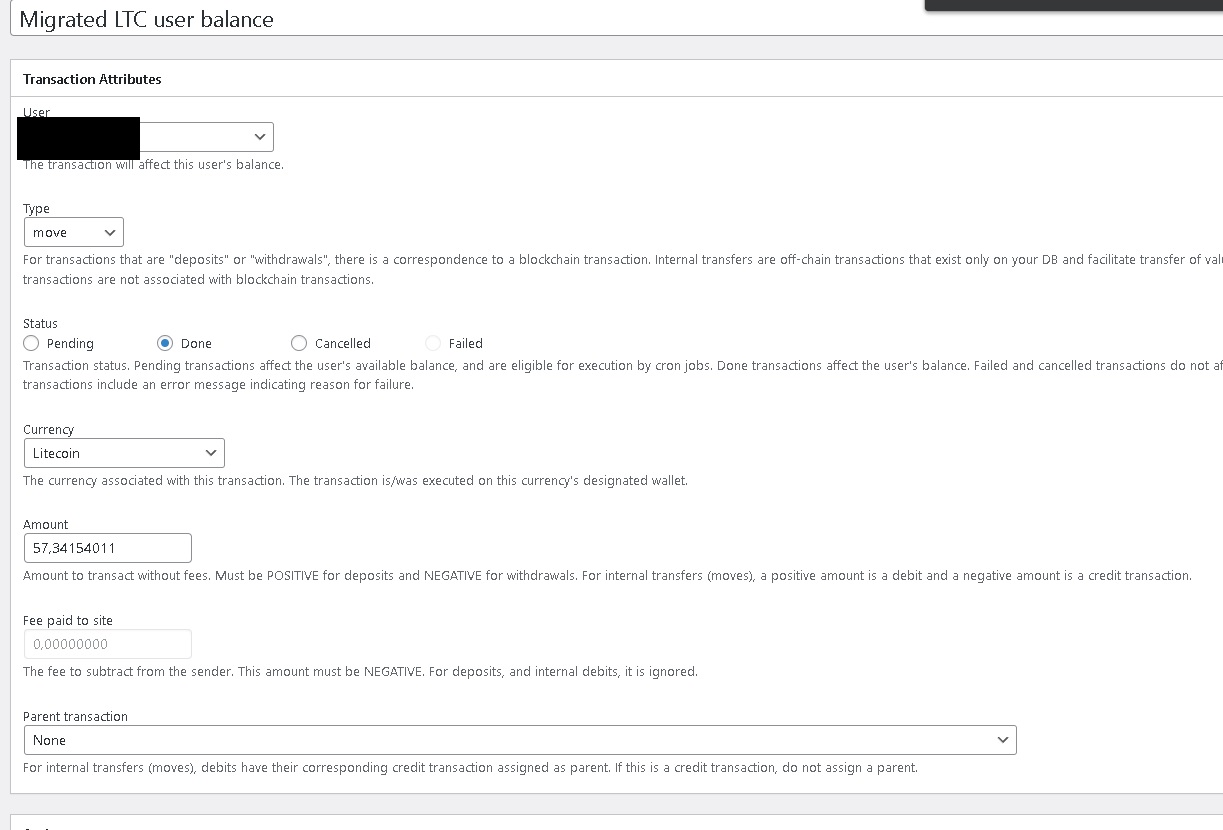1223x830 pixels.
Task: Open the Type dropdown showing 'move'
Action: point(73,232)
